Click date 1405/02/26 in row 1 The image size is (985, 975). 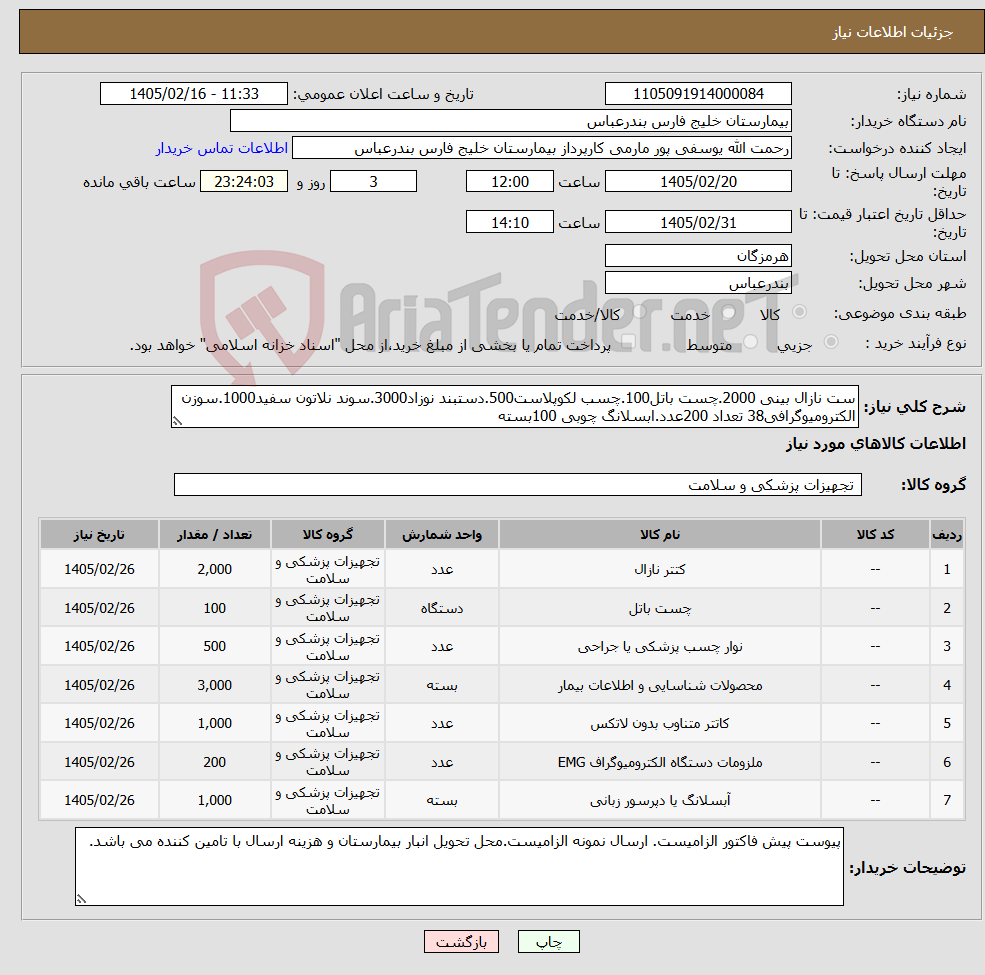point(99,569)
